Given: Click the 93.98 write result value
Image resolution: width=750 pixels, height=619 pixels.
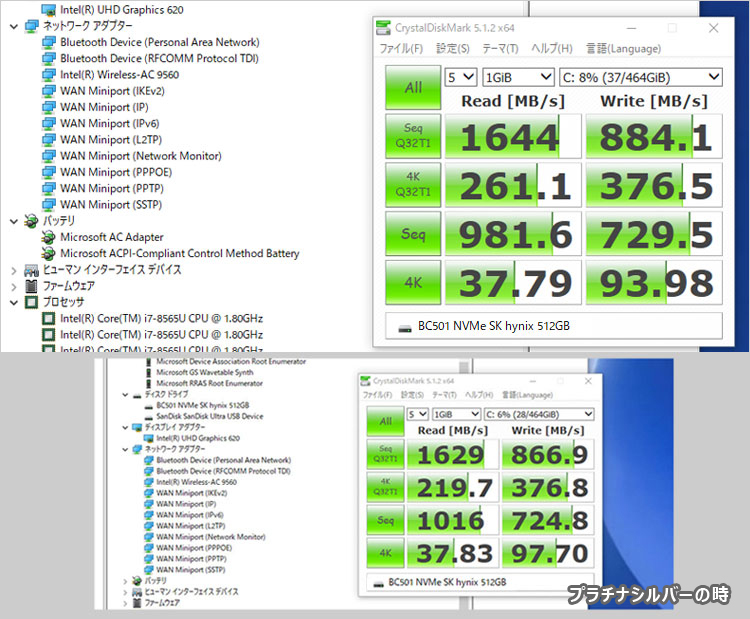Looking at the screenshot, I should tap(656, 282).
